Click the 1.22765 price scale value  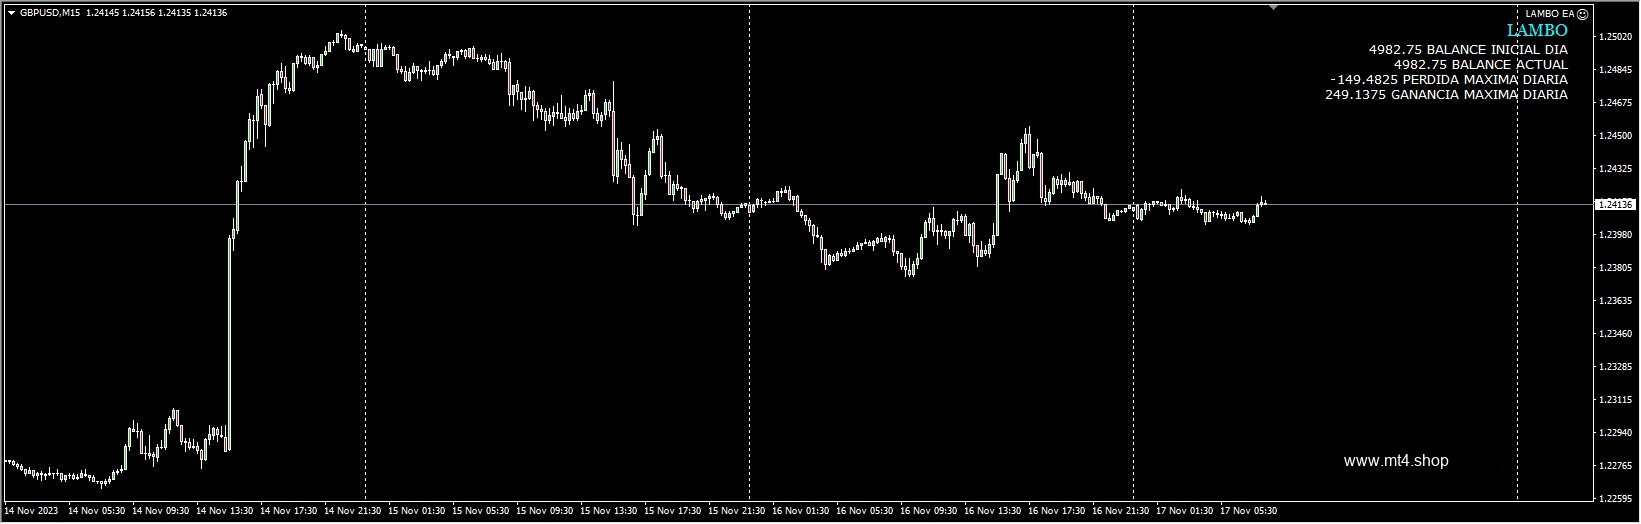(x=1615, y=465)
